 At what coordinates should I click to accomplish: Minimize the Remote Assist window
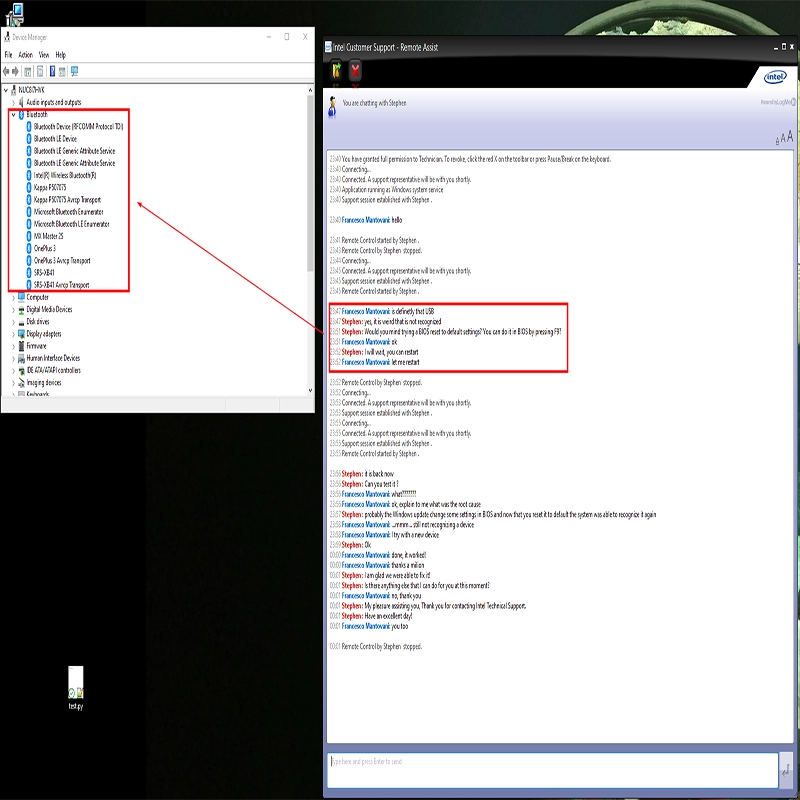pyautogui.click(x=776, y=47)
